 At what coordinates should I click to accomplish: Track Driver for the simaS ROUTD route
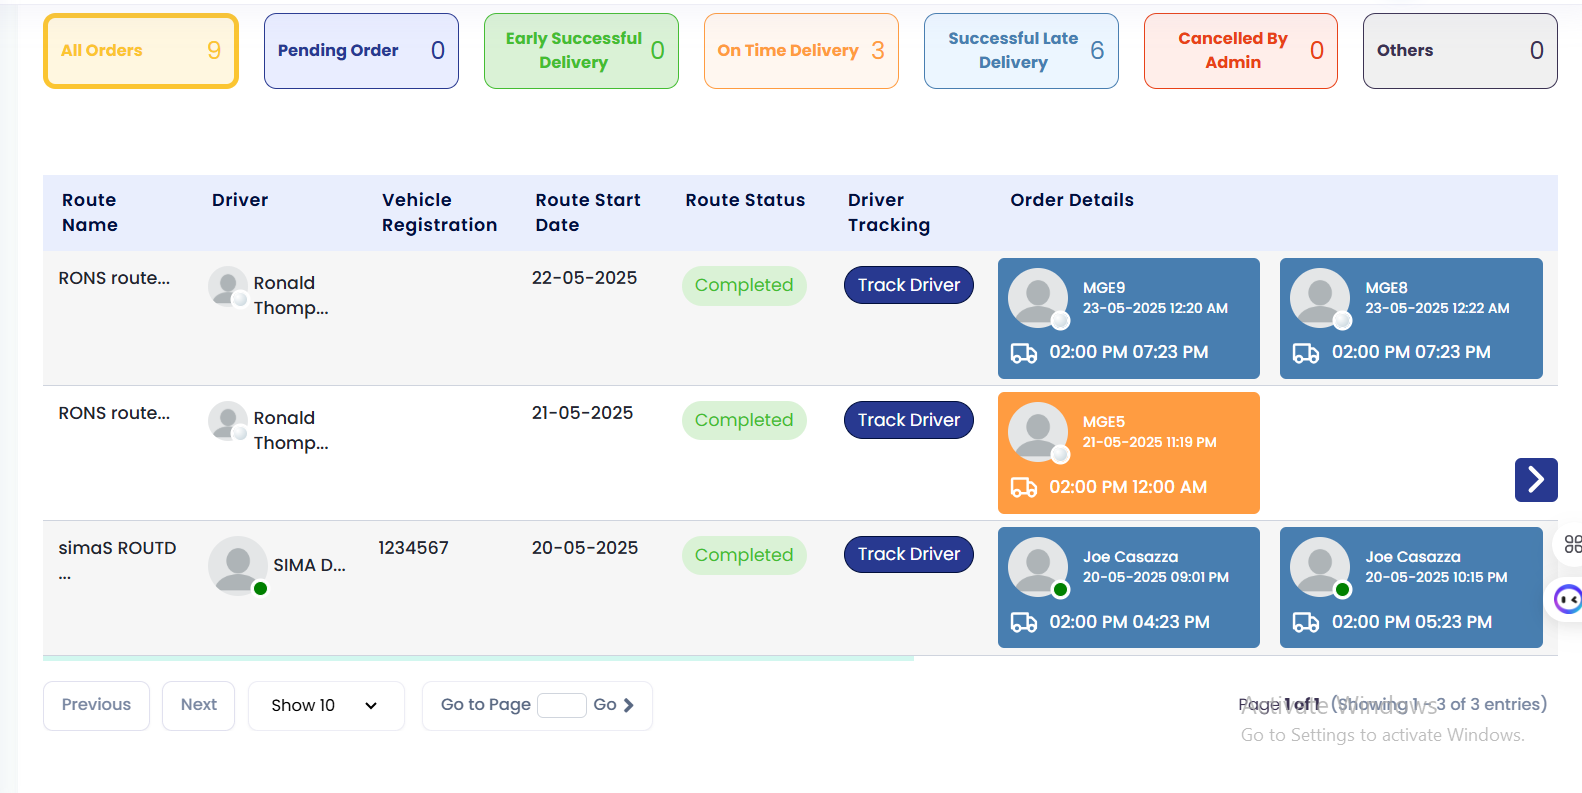[x=908, y=554]
